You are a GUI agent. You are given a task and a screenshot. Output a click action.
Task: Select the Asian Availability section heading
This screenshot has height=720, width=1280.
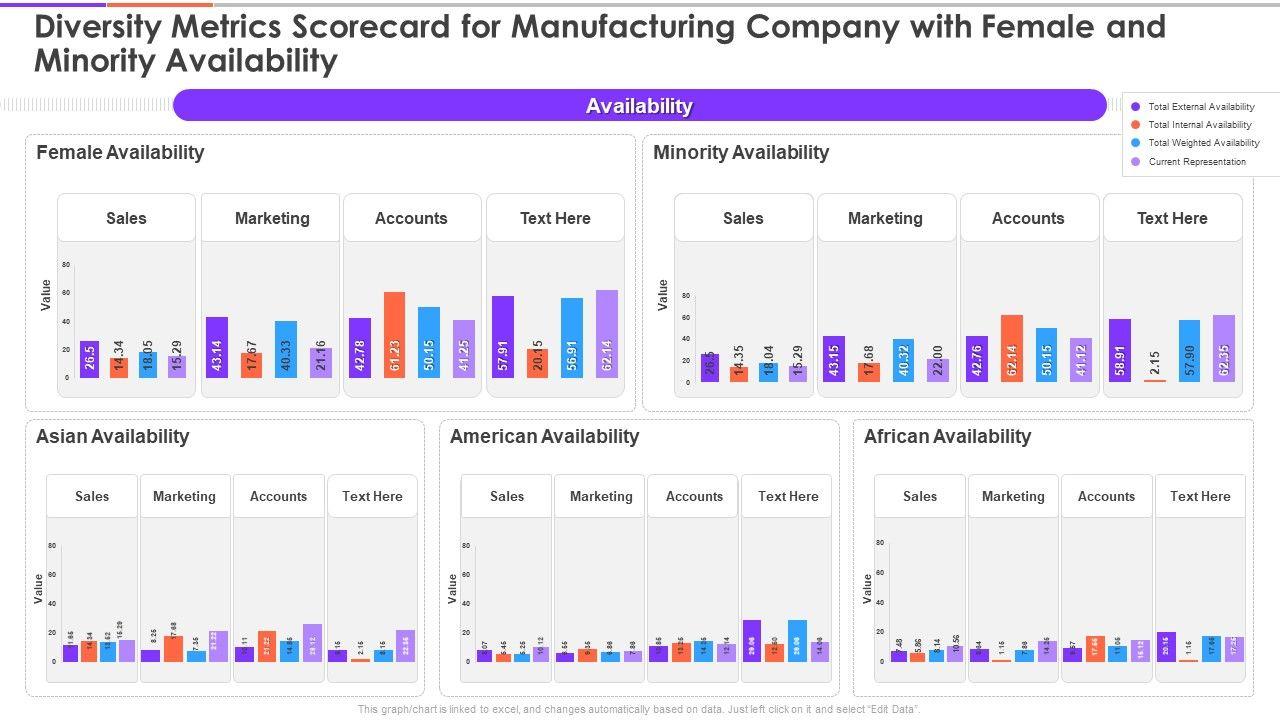pos(112,436)
